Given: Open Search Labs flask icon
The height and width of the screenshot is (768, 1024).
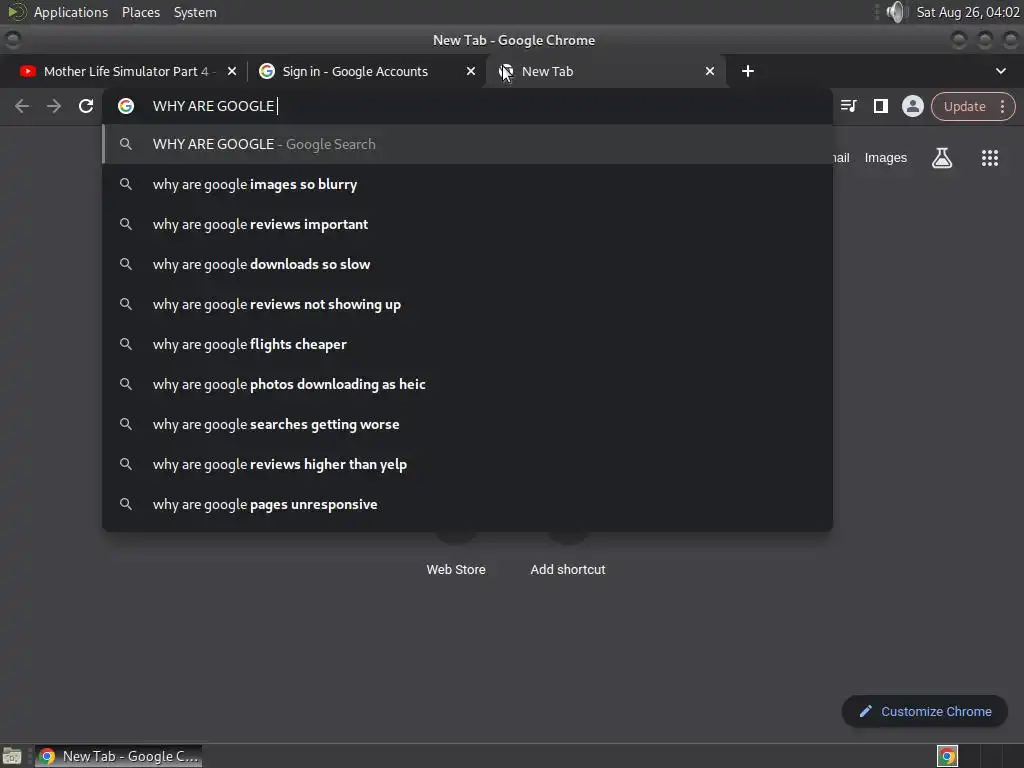Looking at the screenshot, I should coord(942,158).
